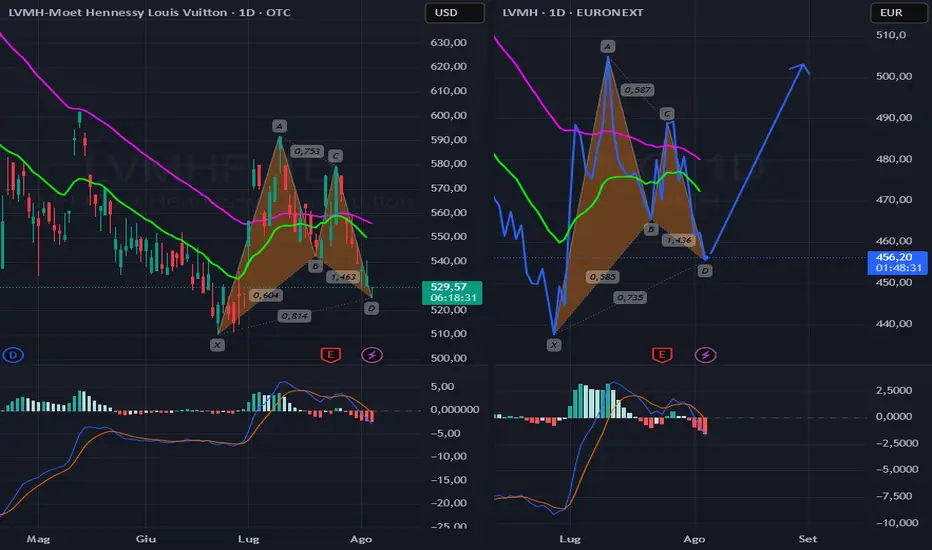
Task: Click the Set label on right time axis
Action: 808,539
